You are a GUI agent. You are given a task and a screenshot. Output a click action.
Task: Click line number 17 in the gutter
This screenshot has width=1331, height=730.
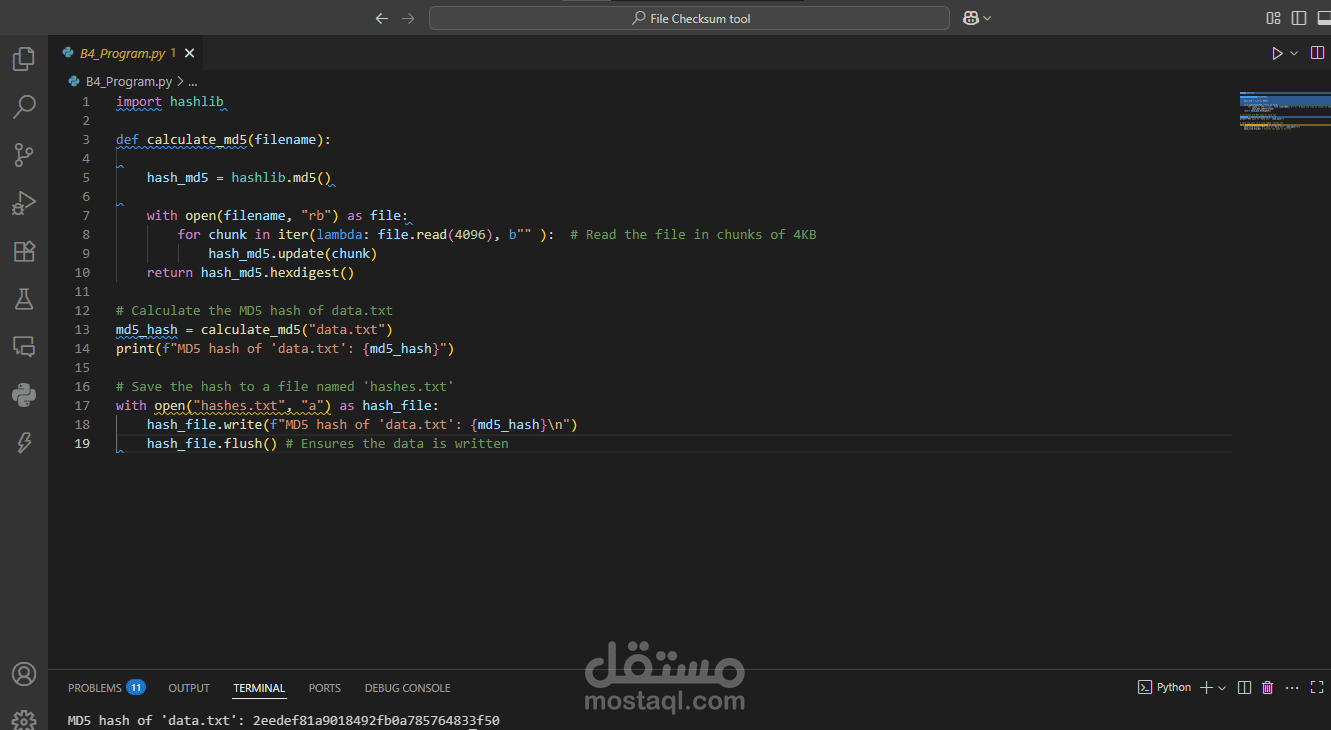83,405
